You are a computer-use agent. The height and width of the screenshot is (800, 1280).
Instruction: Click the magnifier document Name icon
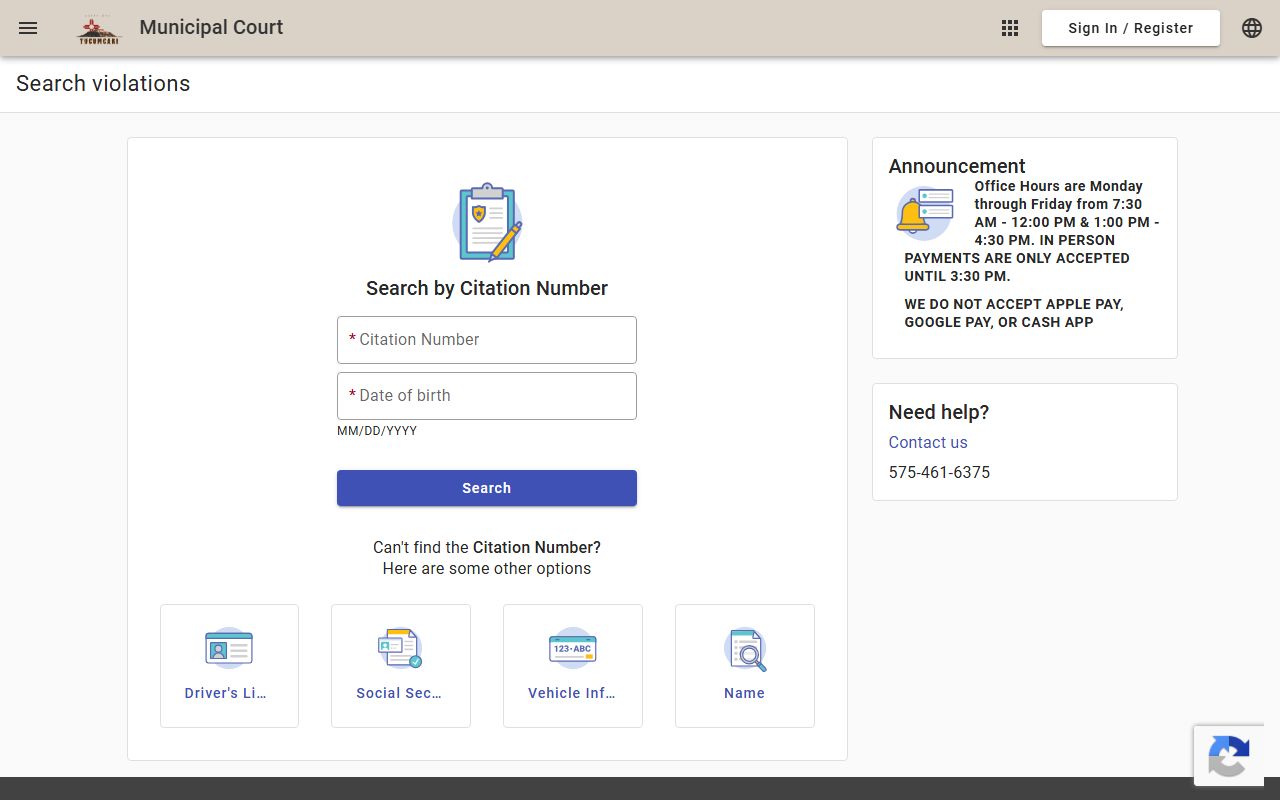pyautogui.click(x=745, y=648)
